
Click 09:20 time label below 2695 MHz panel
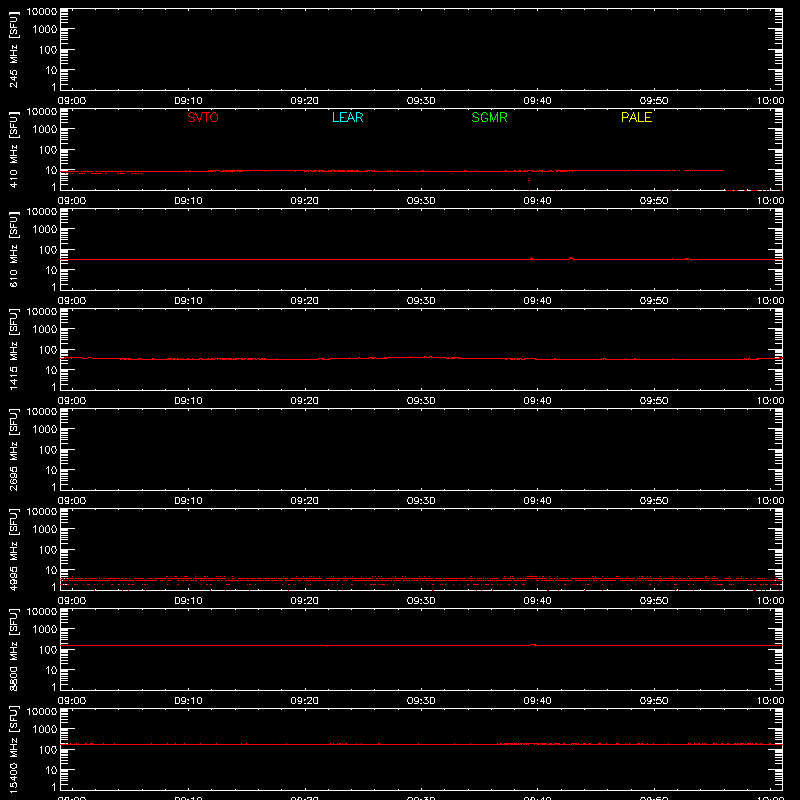pyautogui.click(x=305, y=501)
